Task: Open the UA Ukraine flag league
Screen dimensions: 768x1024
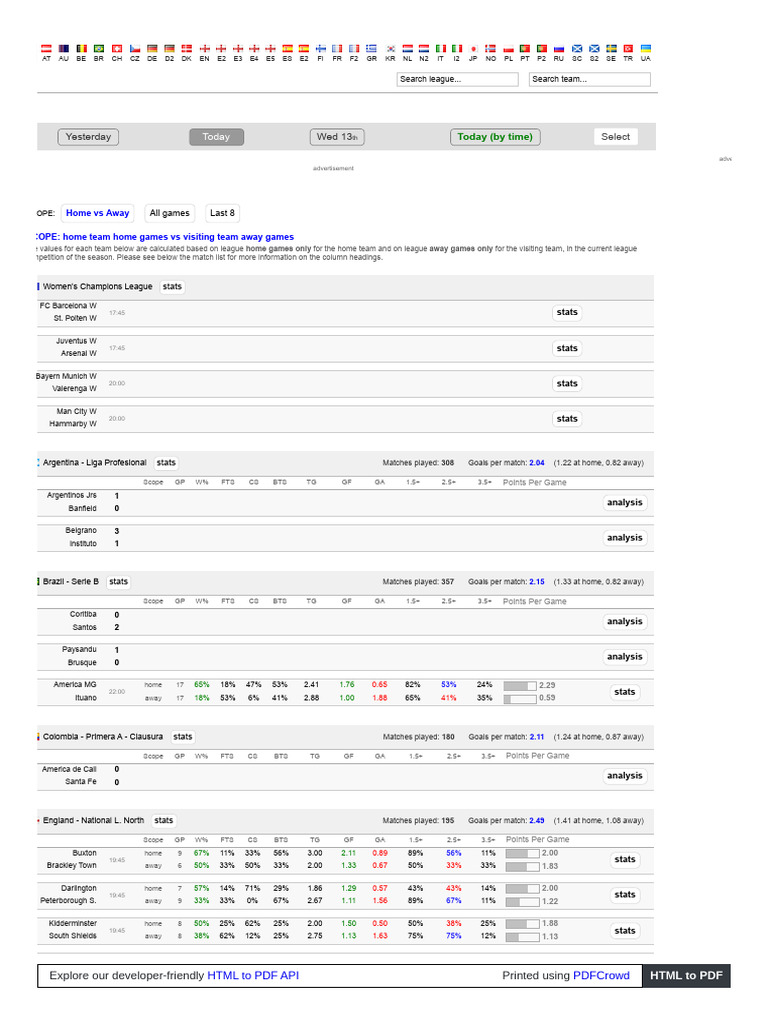Action: (646, 49)
